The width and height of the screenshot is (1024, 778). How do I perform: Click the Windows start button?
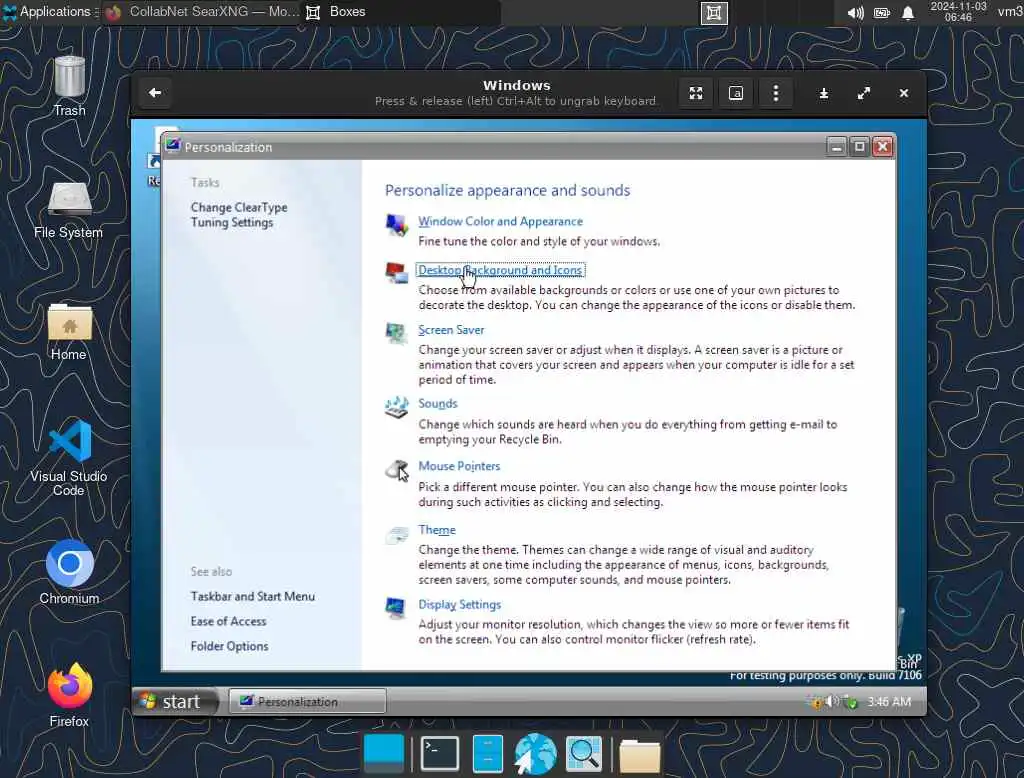point(174,702)
